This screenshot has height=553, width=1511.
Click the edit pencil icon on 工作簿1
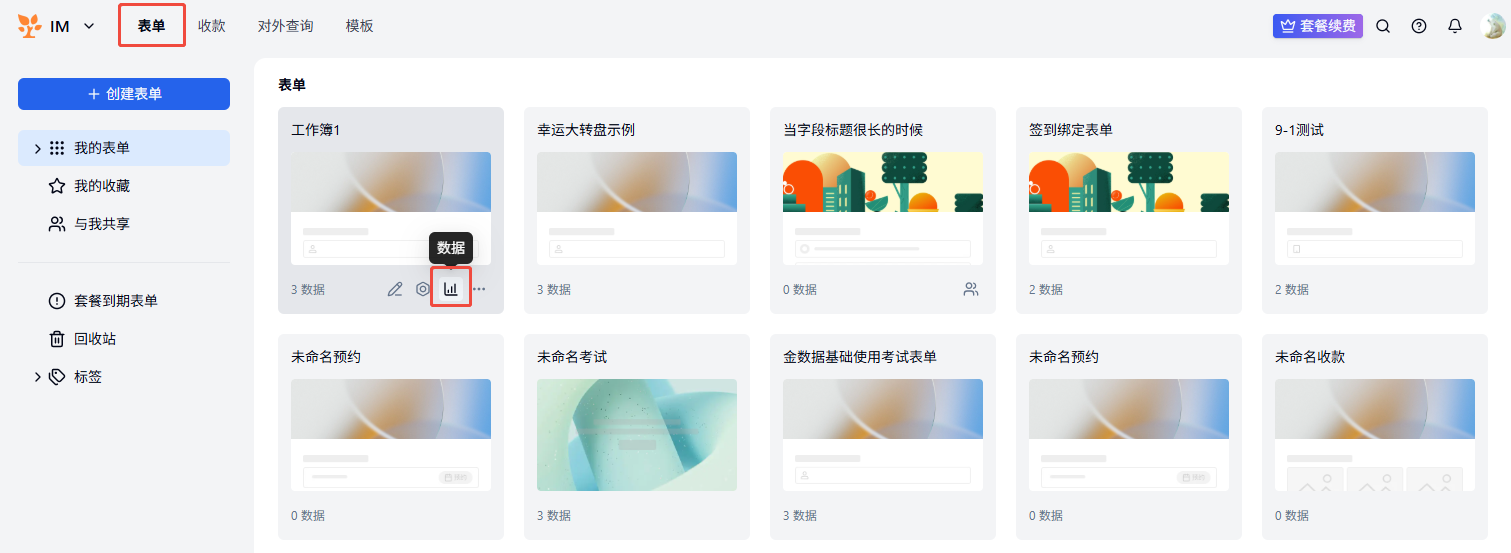(395, 289)
